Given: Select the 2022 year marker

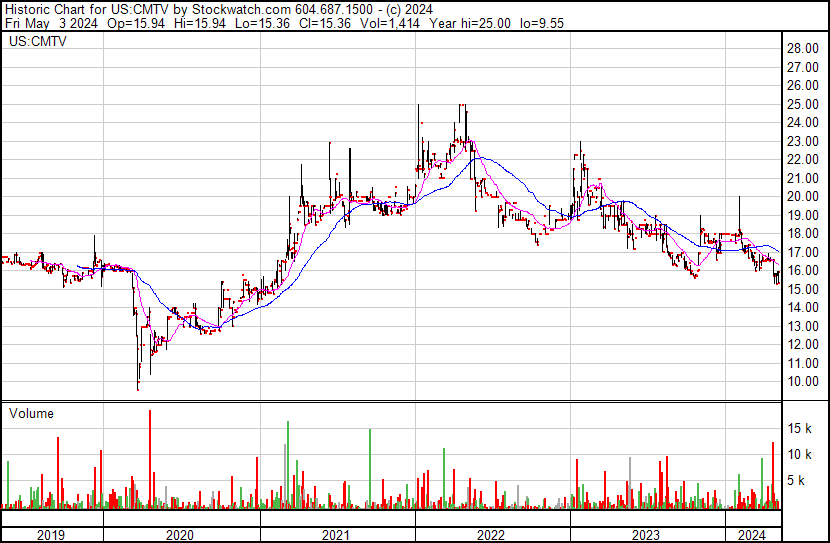Looking at the screenshot, I should (x=492, y=535).
